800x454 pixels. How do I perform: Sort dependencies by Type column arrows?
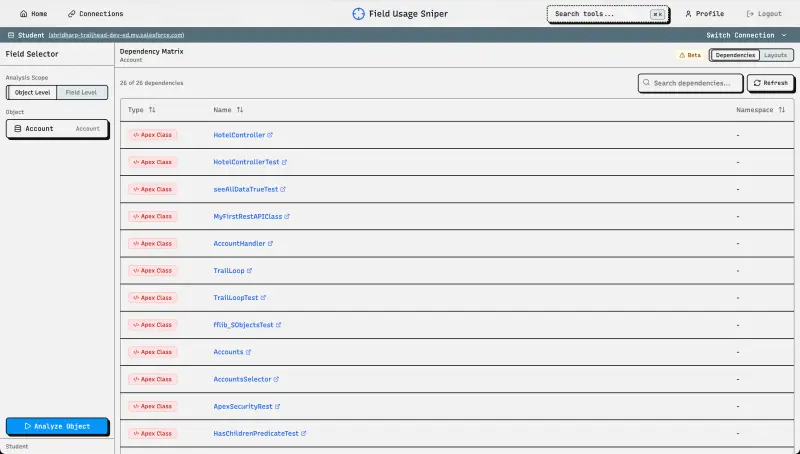tap(152, 110)
